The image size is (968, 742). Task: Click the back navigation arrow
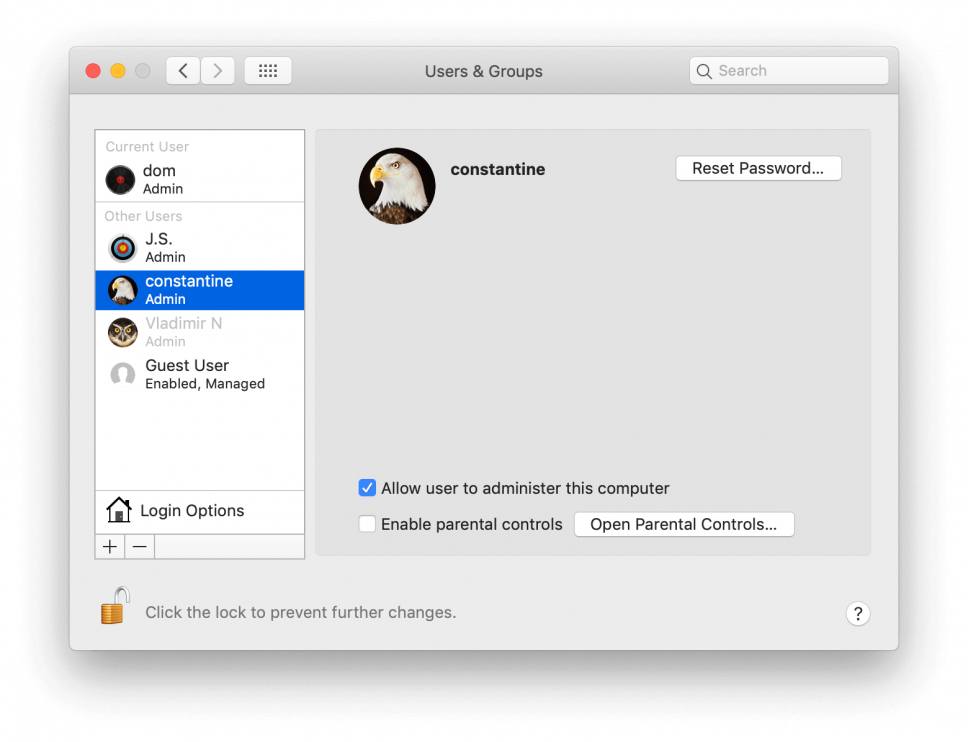(x=183, y=70)
